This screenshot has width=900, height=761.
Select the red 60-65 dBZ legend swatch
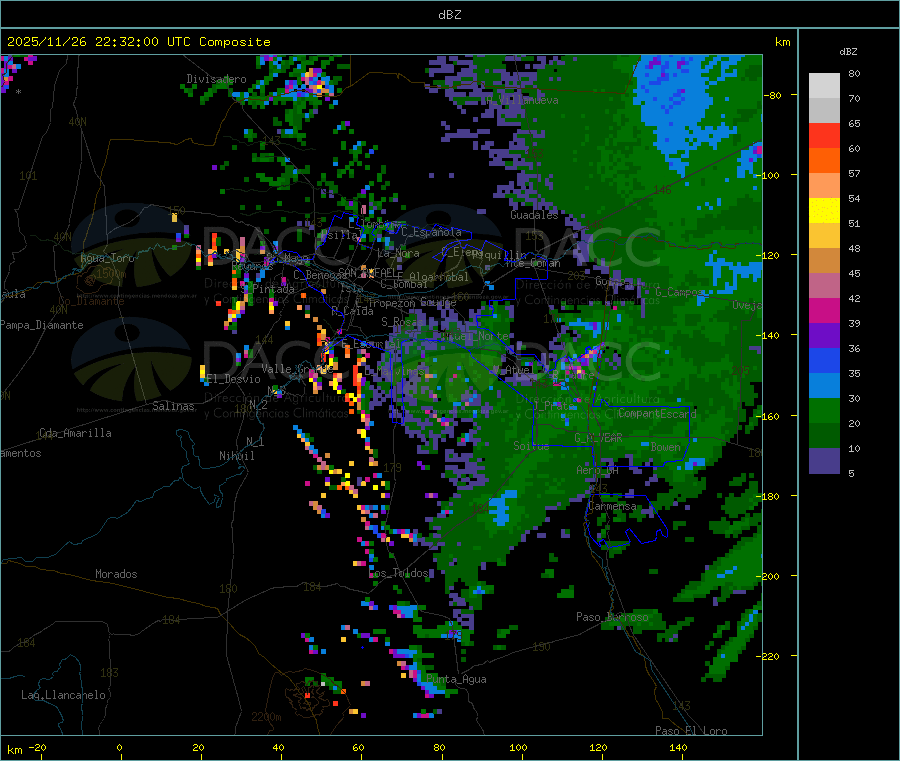pyautogui.click(x=824, y=135)
